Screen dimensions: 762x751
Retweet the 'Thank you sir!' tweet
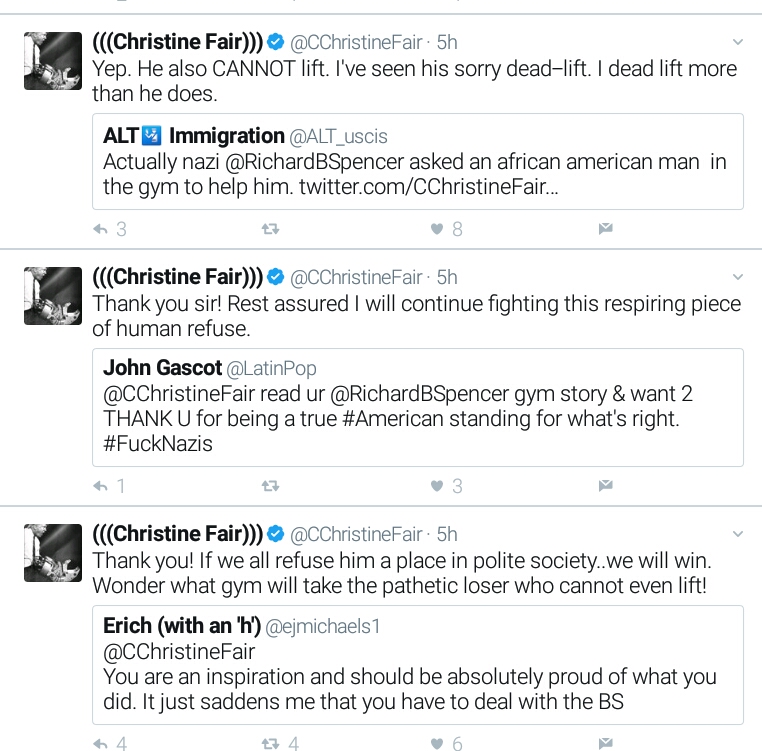tap(270, 486)
